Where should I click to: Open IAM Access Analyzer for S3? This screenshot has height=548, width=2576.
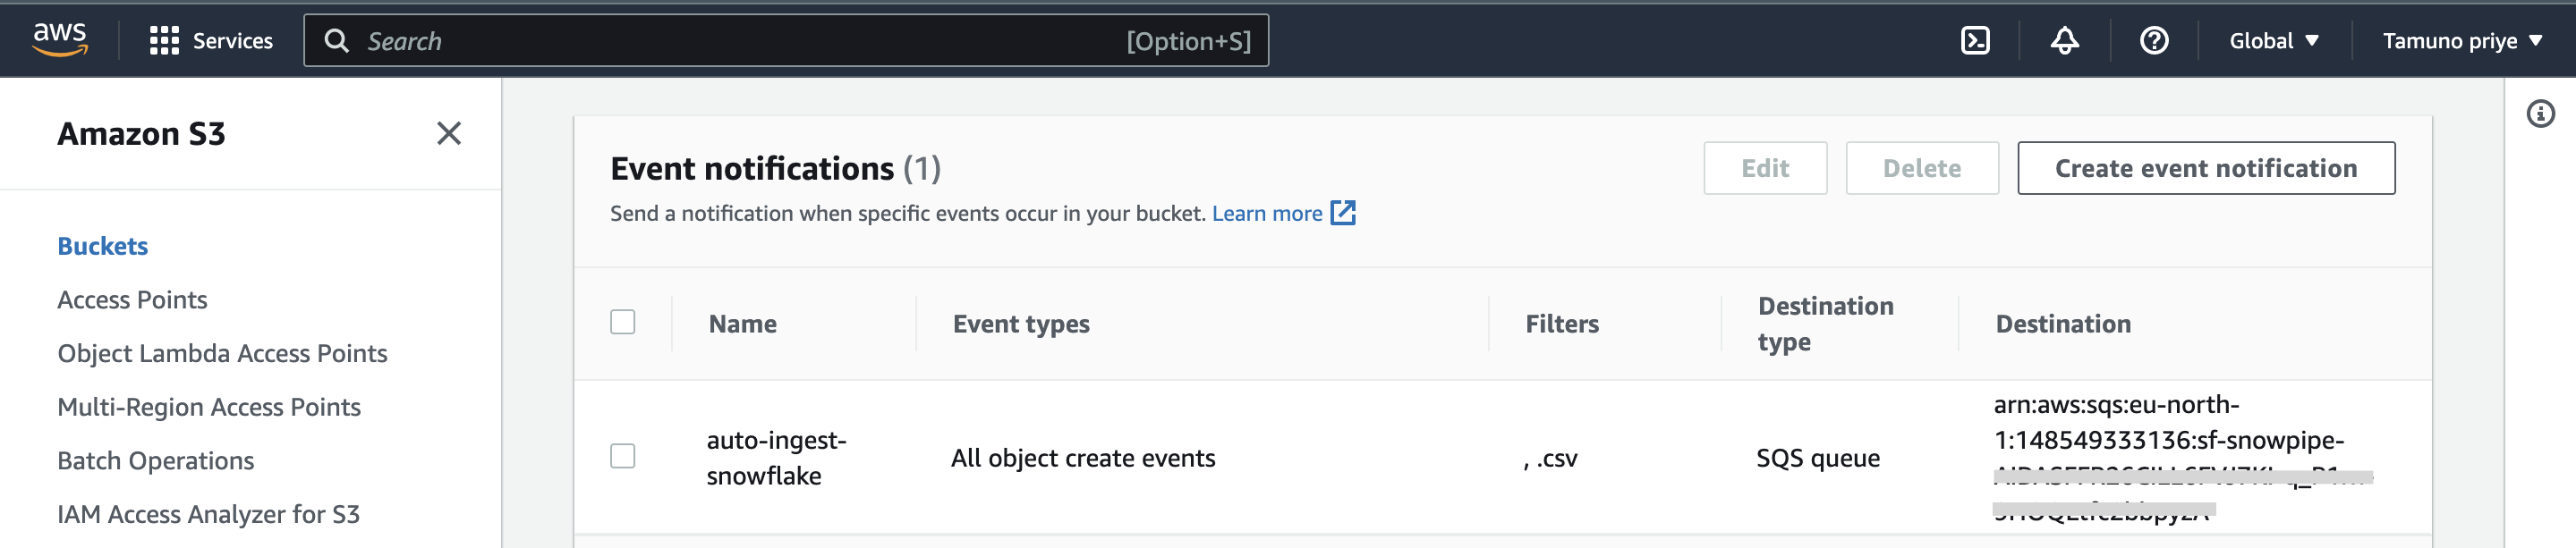coord(208,514)
